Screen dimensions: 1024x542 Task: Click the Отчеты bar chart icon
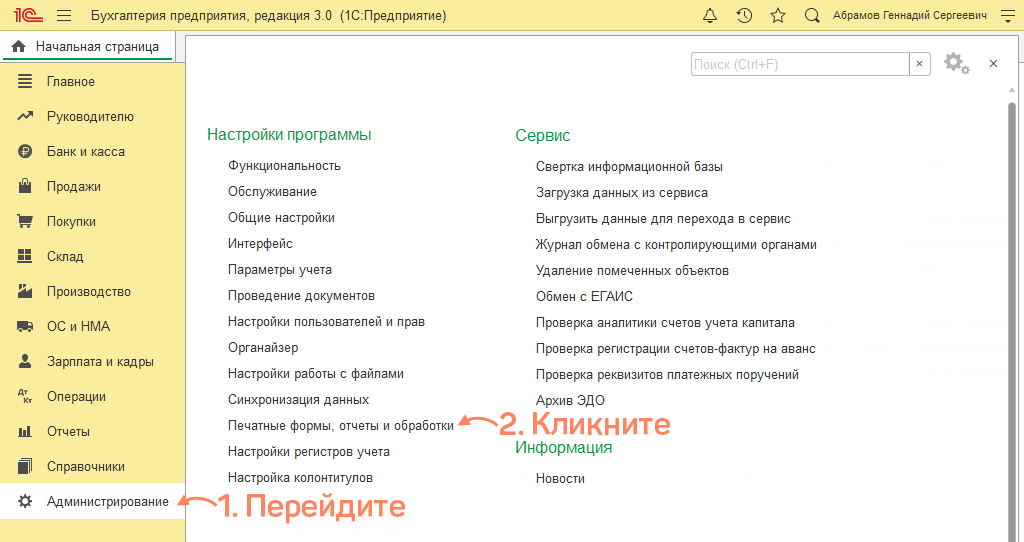point(25,432)
